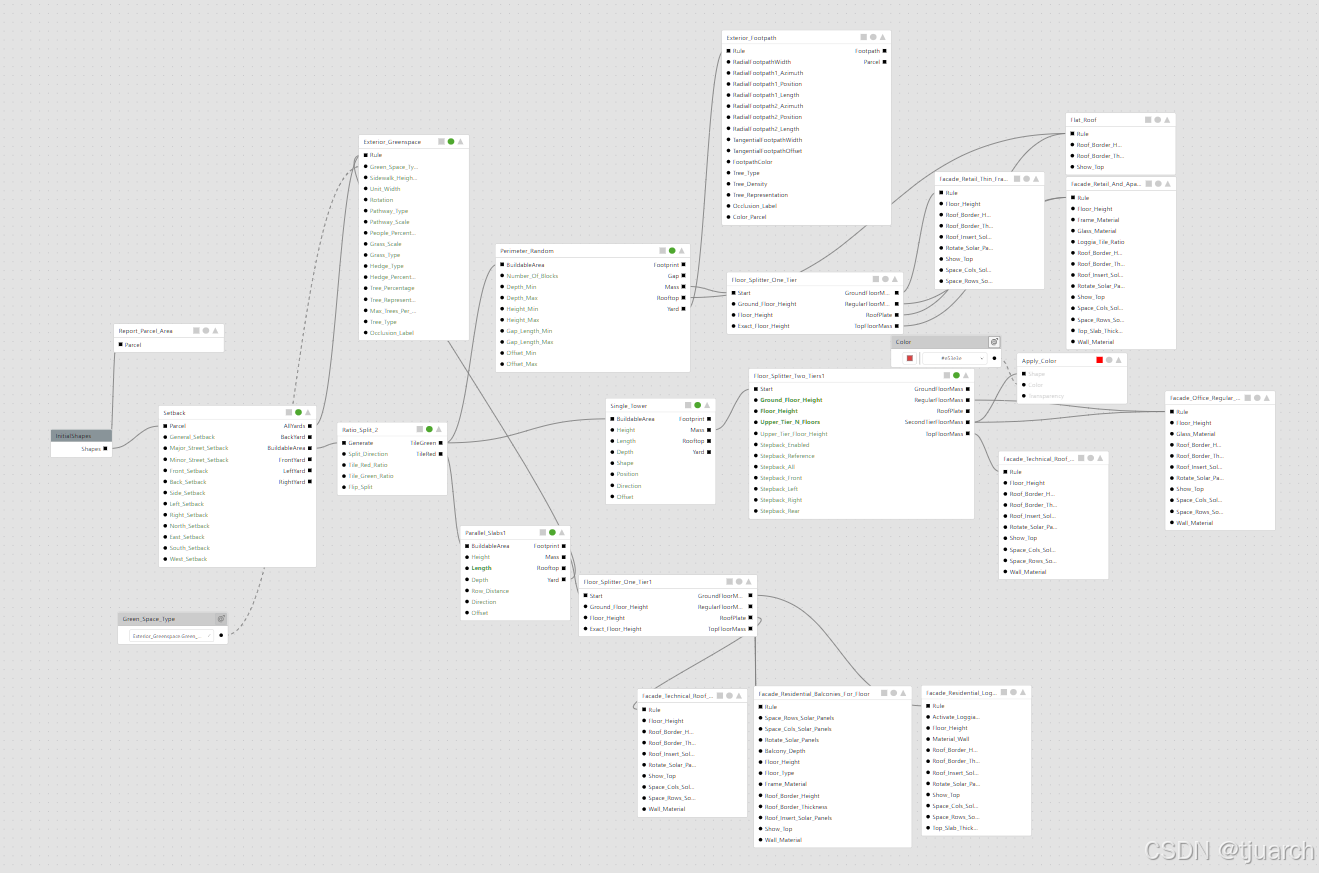Click the General_Setback parameter on Setback
This screenshot has height=873, width=1319.
point(192,437)
